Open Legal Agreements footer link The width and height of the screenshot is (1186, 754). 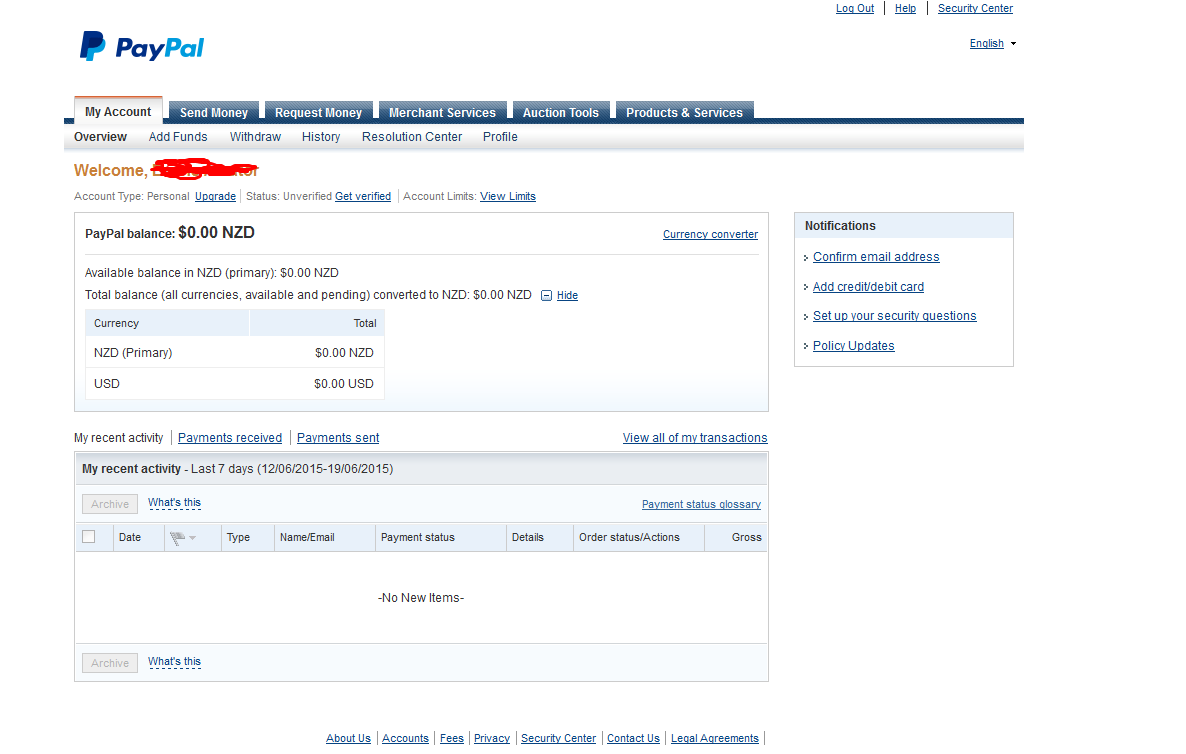[x=715, y=739]
